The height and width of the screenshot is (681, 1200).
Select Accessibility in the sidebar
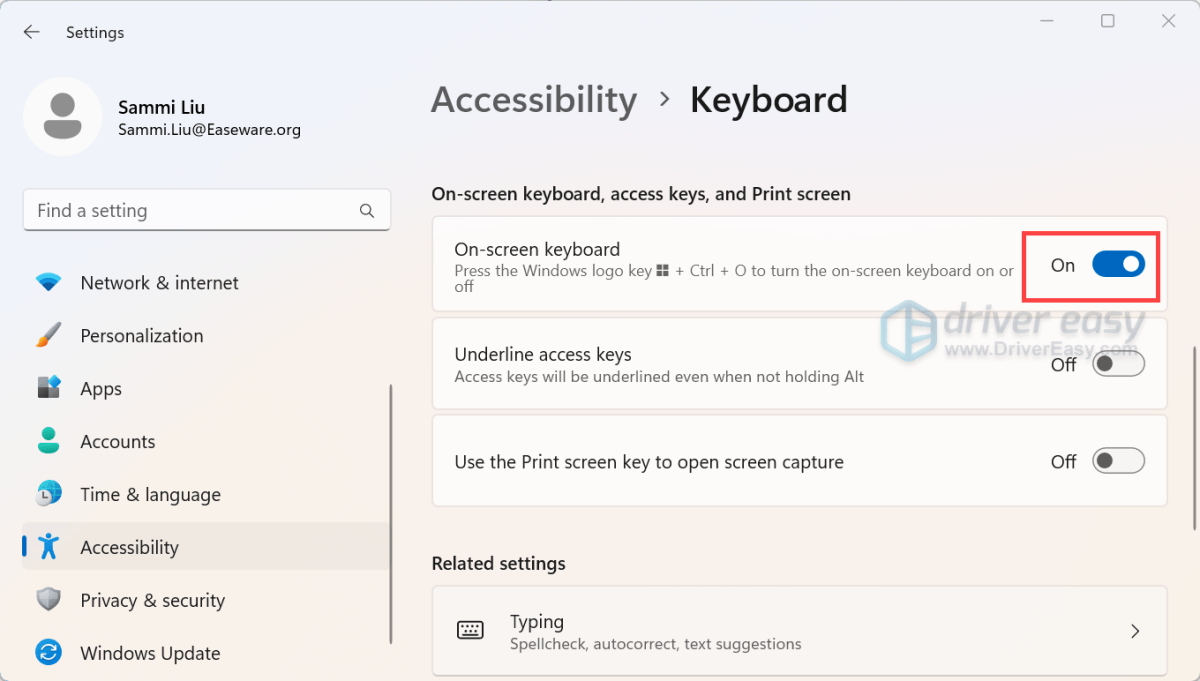pyautogui.click(x=129, y=547)
